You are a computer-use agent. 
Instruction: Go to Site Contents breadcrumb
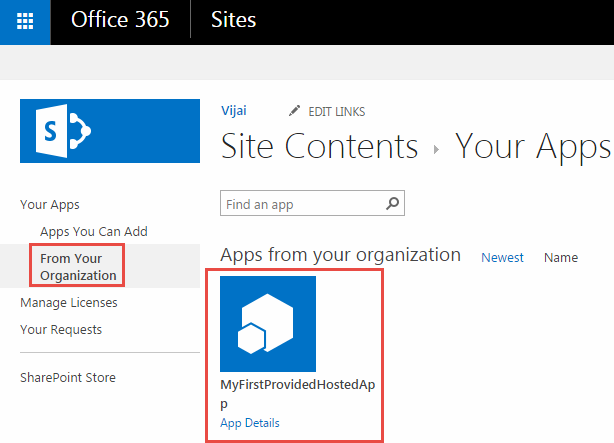pos(319,147)
